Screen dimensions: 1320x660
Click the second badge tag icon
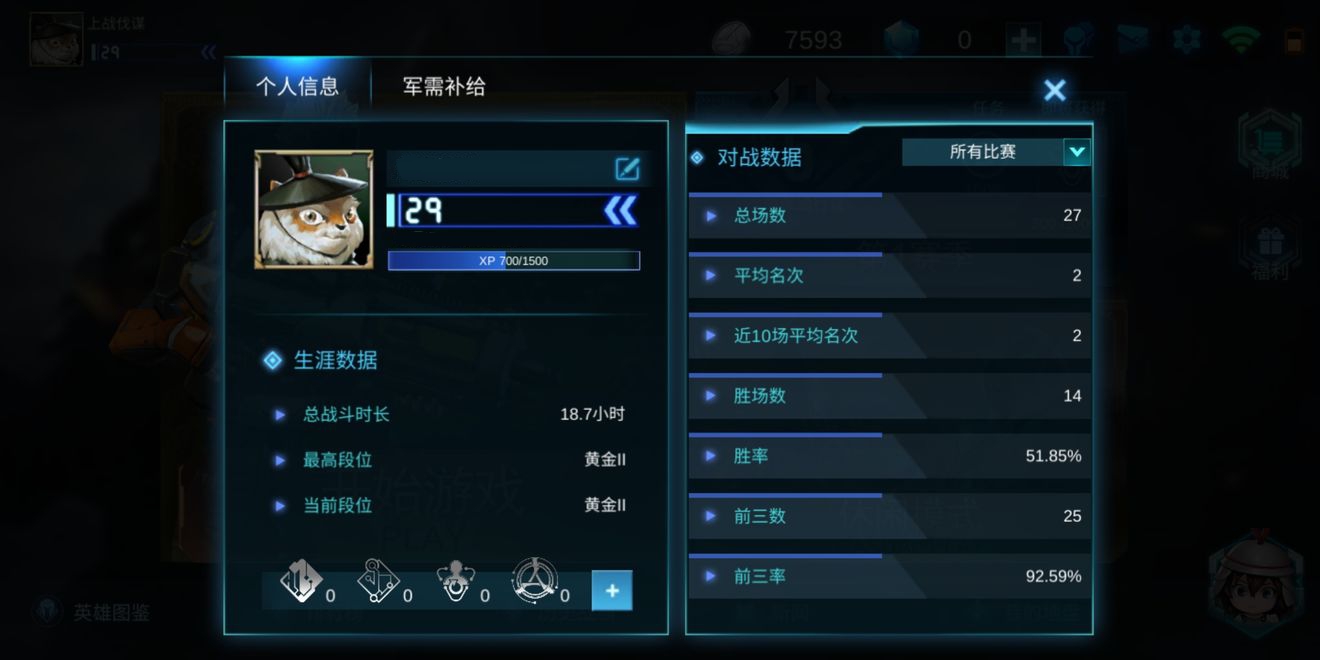(378, 581)
